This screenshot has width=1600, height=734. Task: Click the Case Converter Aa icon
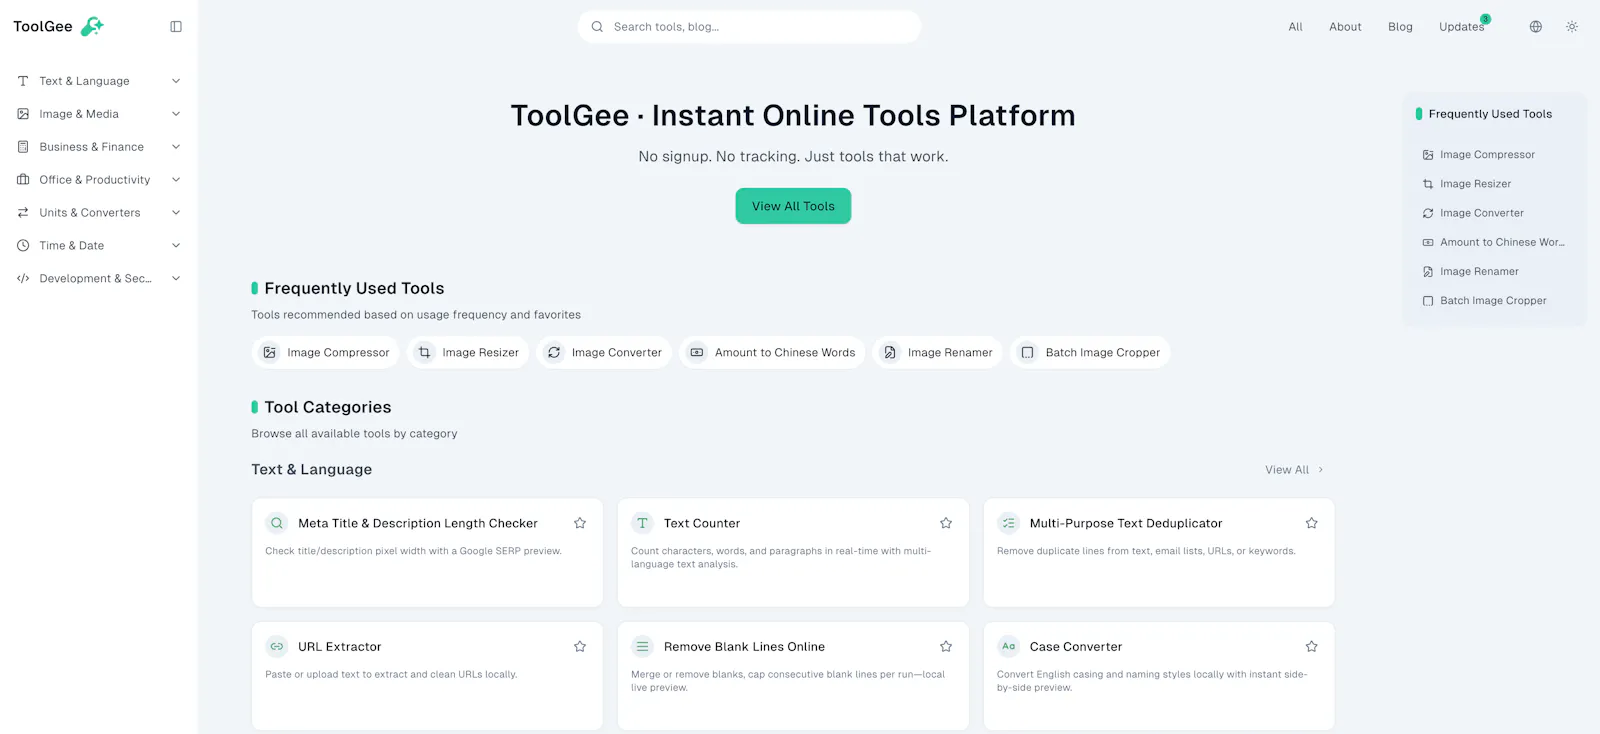(x=1009, y=647)
